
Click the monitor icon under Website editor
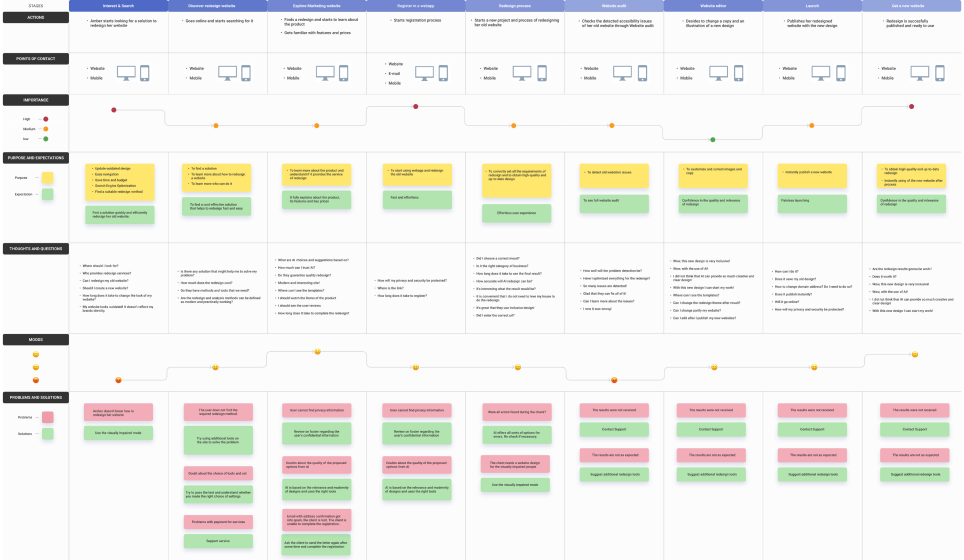click(719, 73)
